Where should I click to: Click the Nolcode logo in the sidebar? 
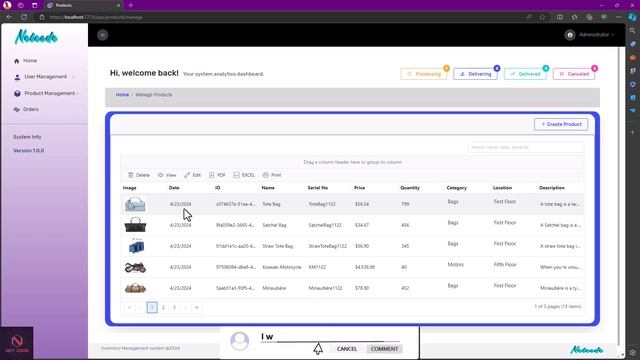click(x=36, y=37)
